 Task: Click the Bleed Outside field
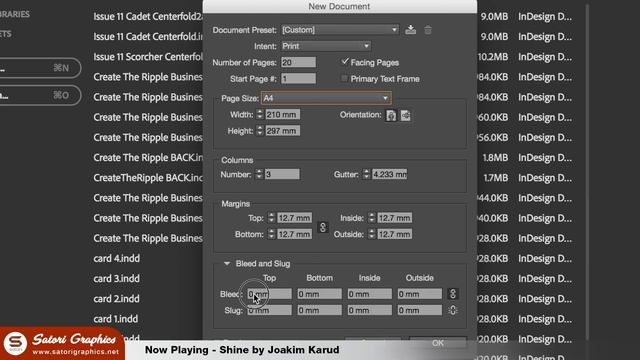tap(420, 294)
